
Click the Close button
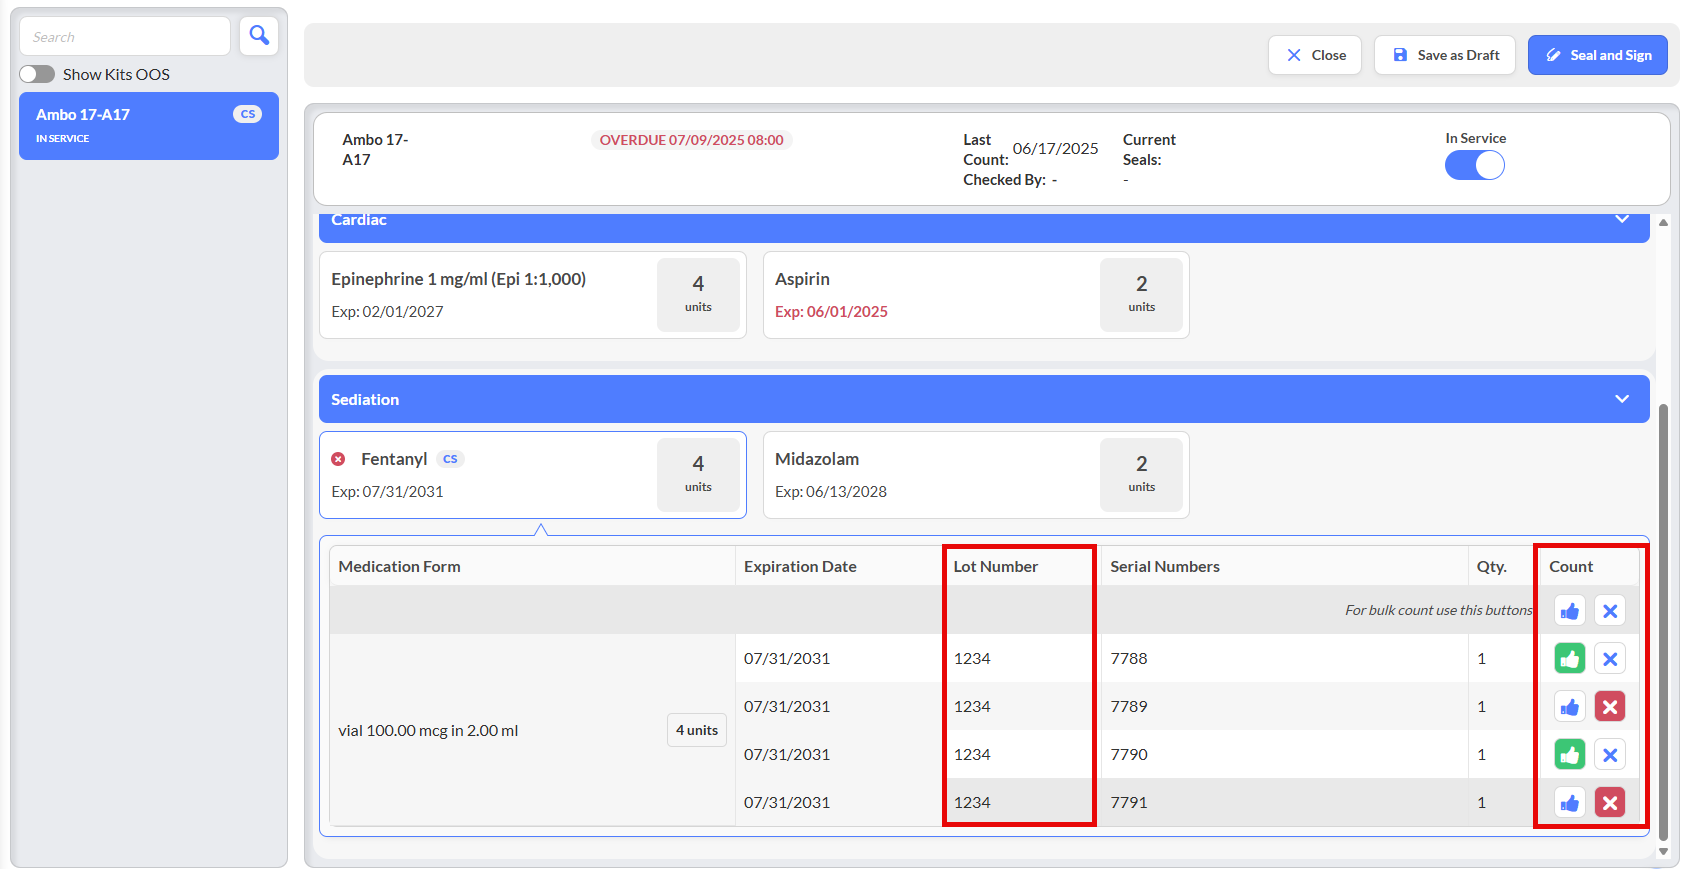(1315, 55)
